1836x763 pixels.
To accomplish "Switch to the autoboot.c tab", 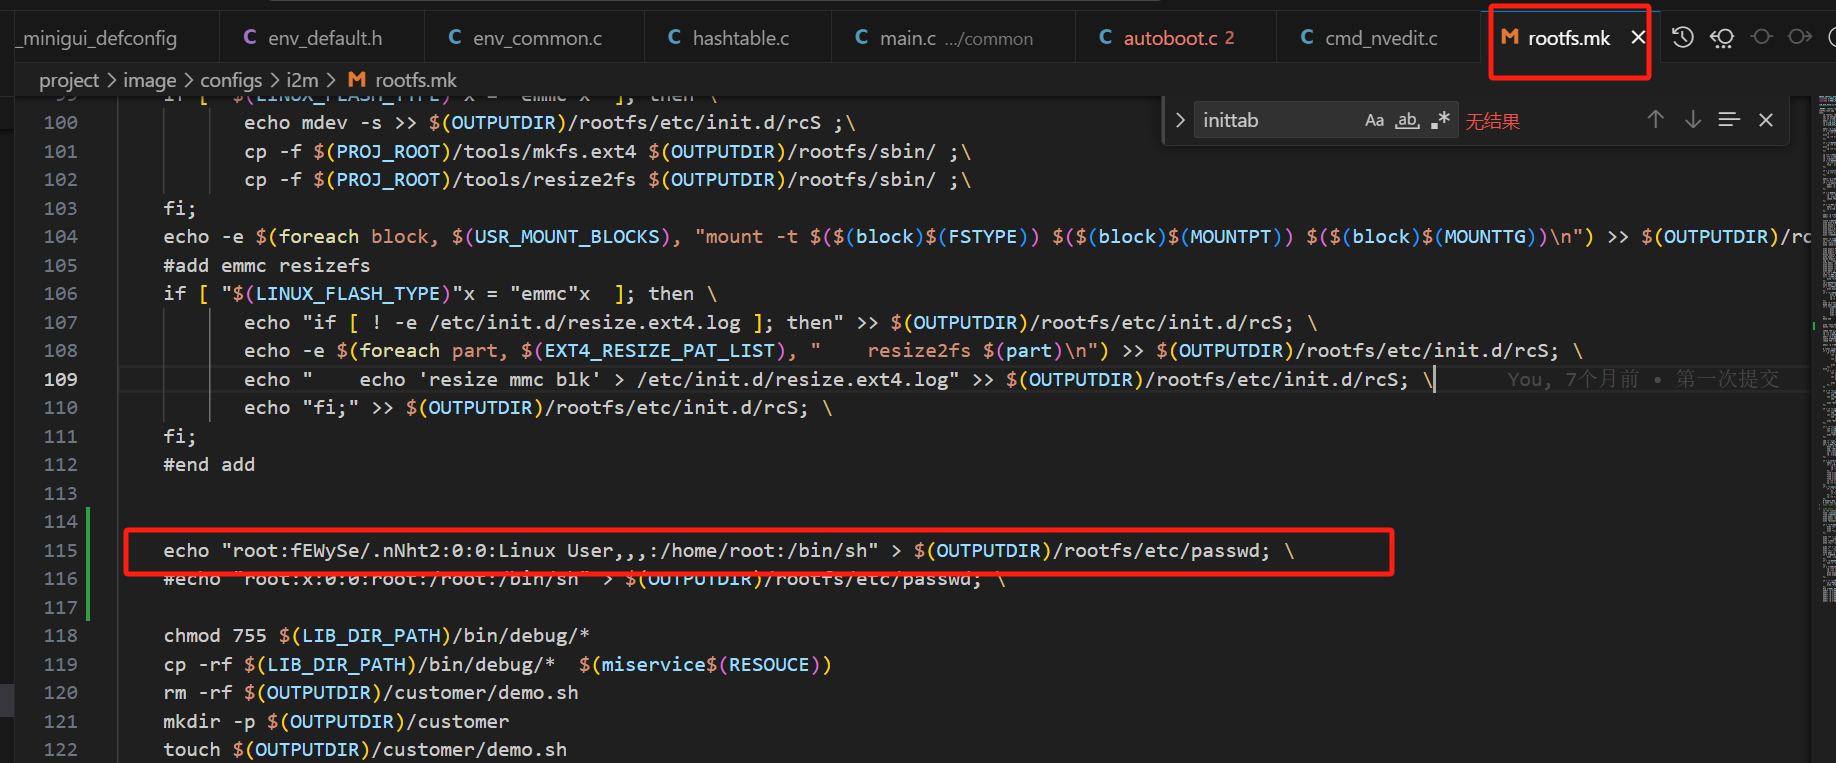I will (x=1168, y=38).
